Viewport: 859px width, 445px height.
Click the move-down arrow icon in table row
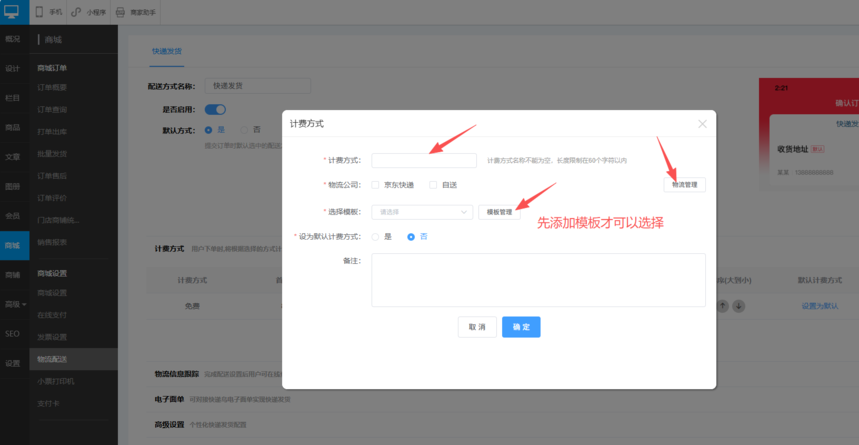[x=738, y=305]
